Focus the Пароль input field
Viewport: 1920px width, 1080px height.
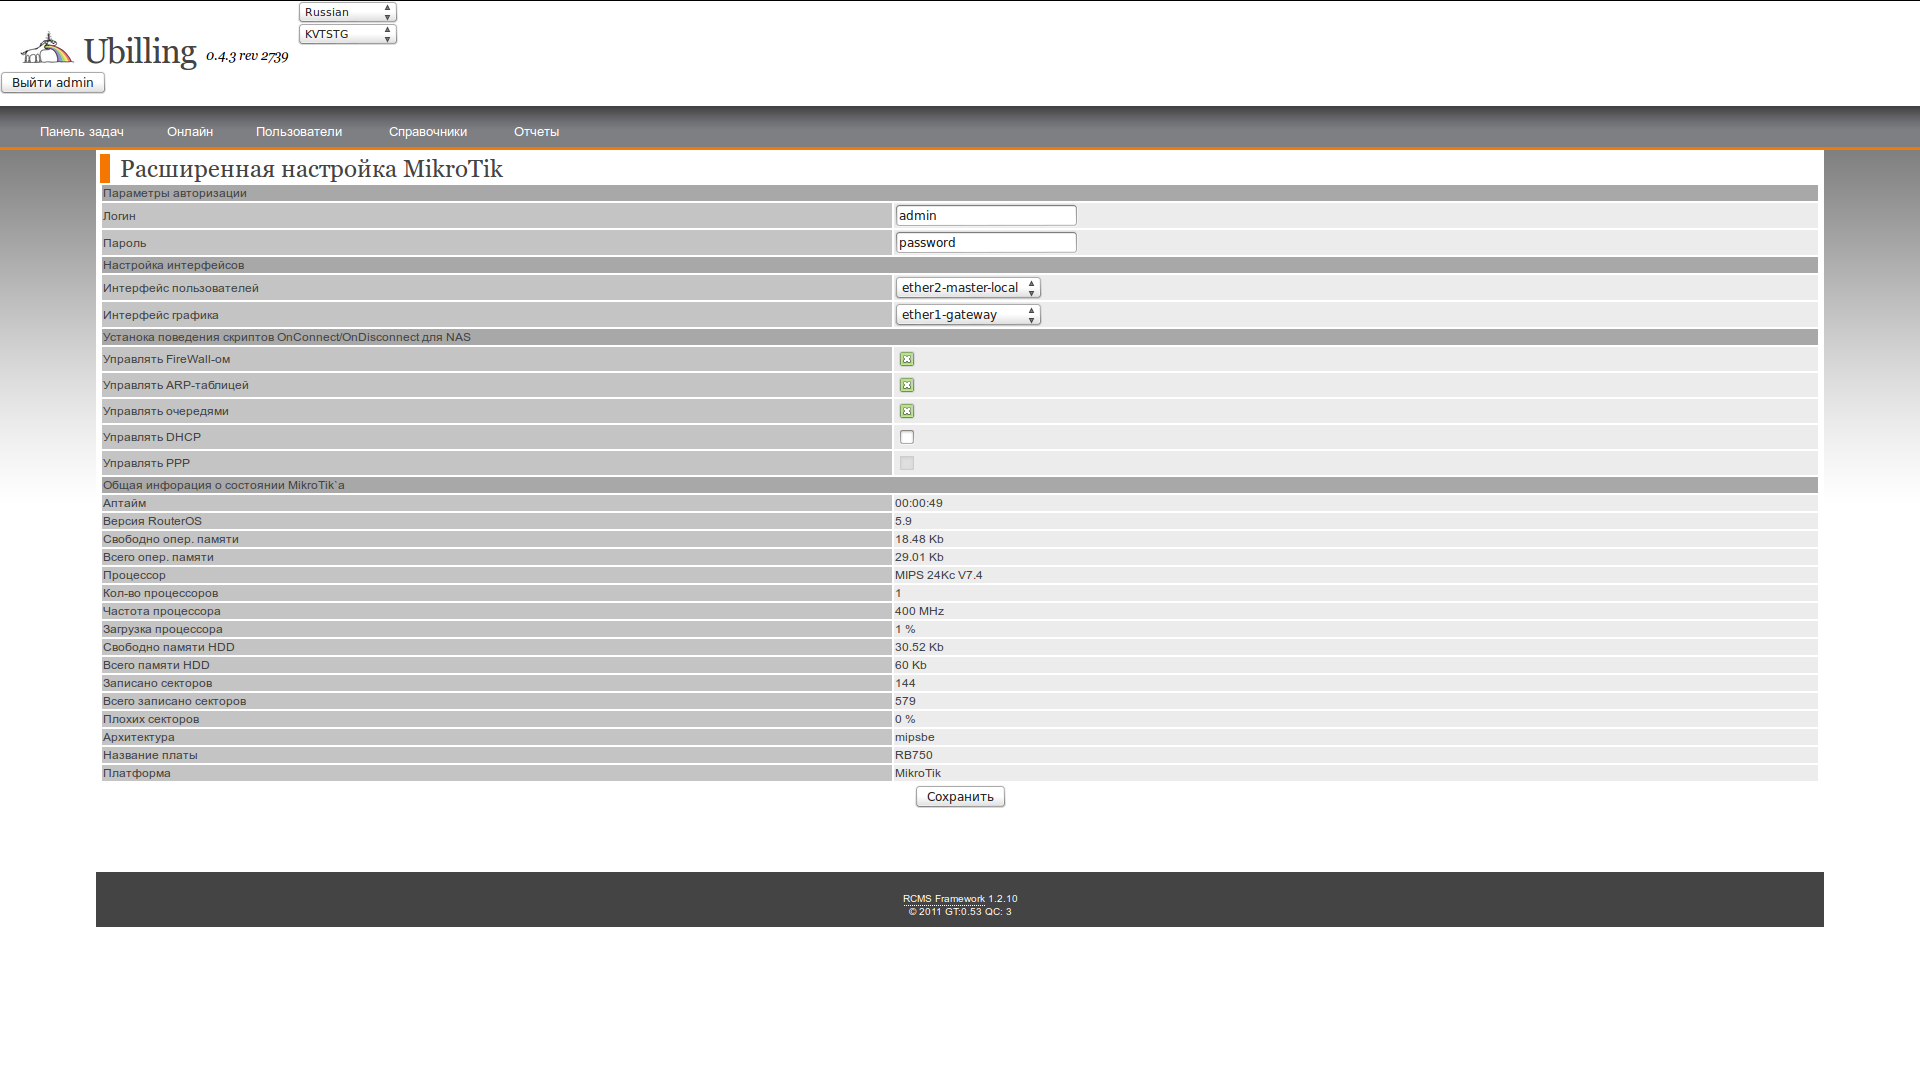(985, 243)
